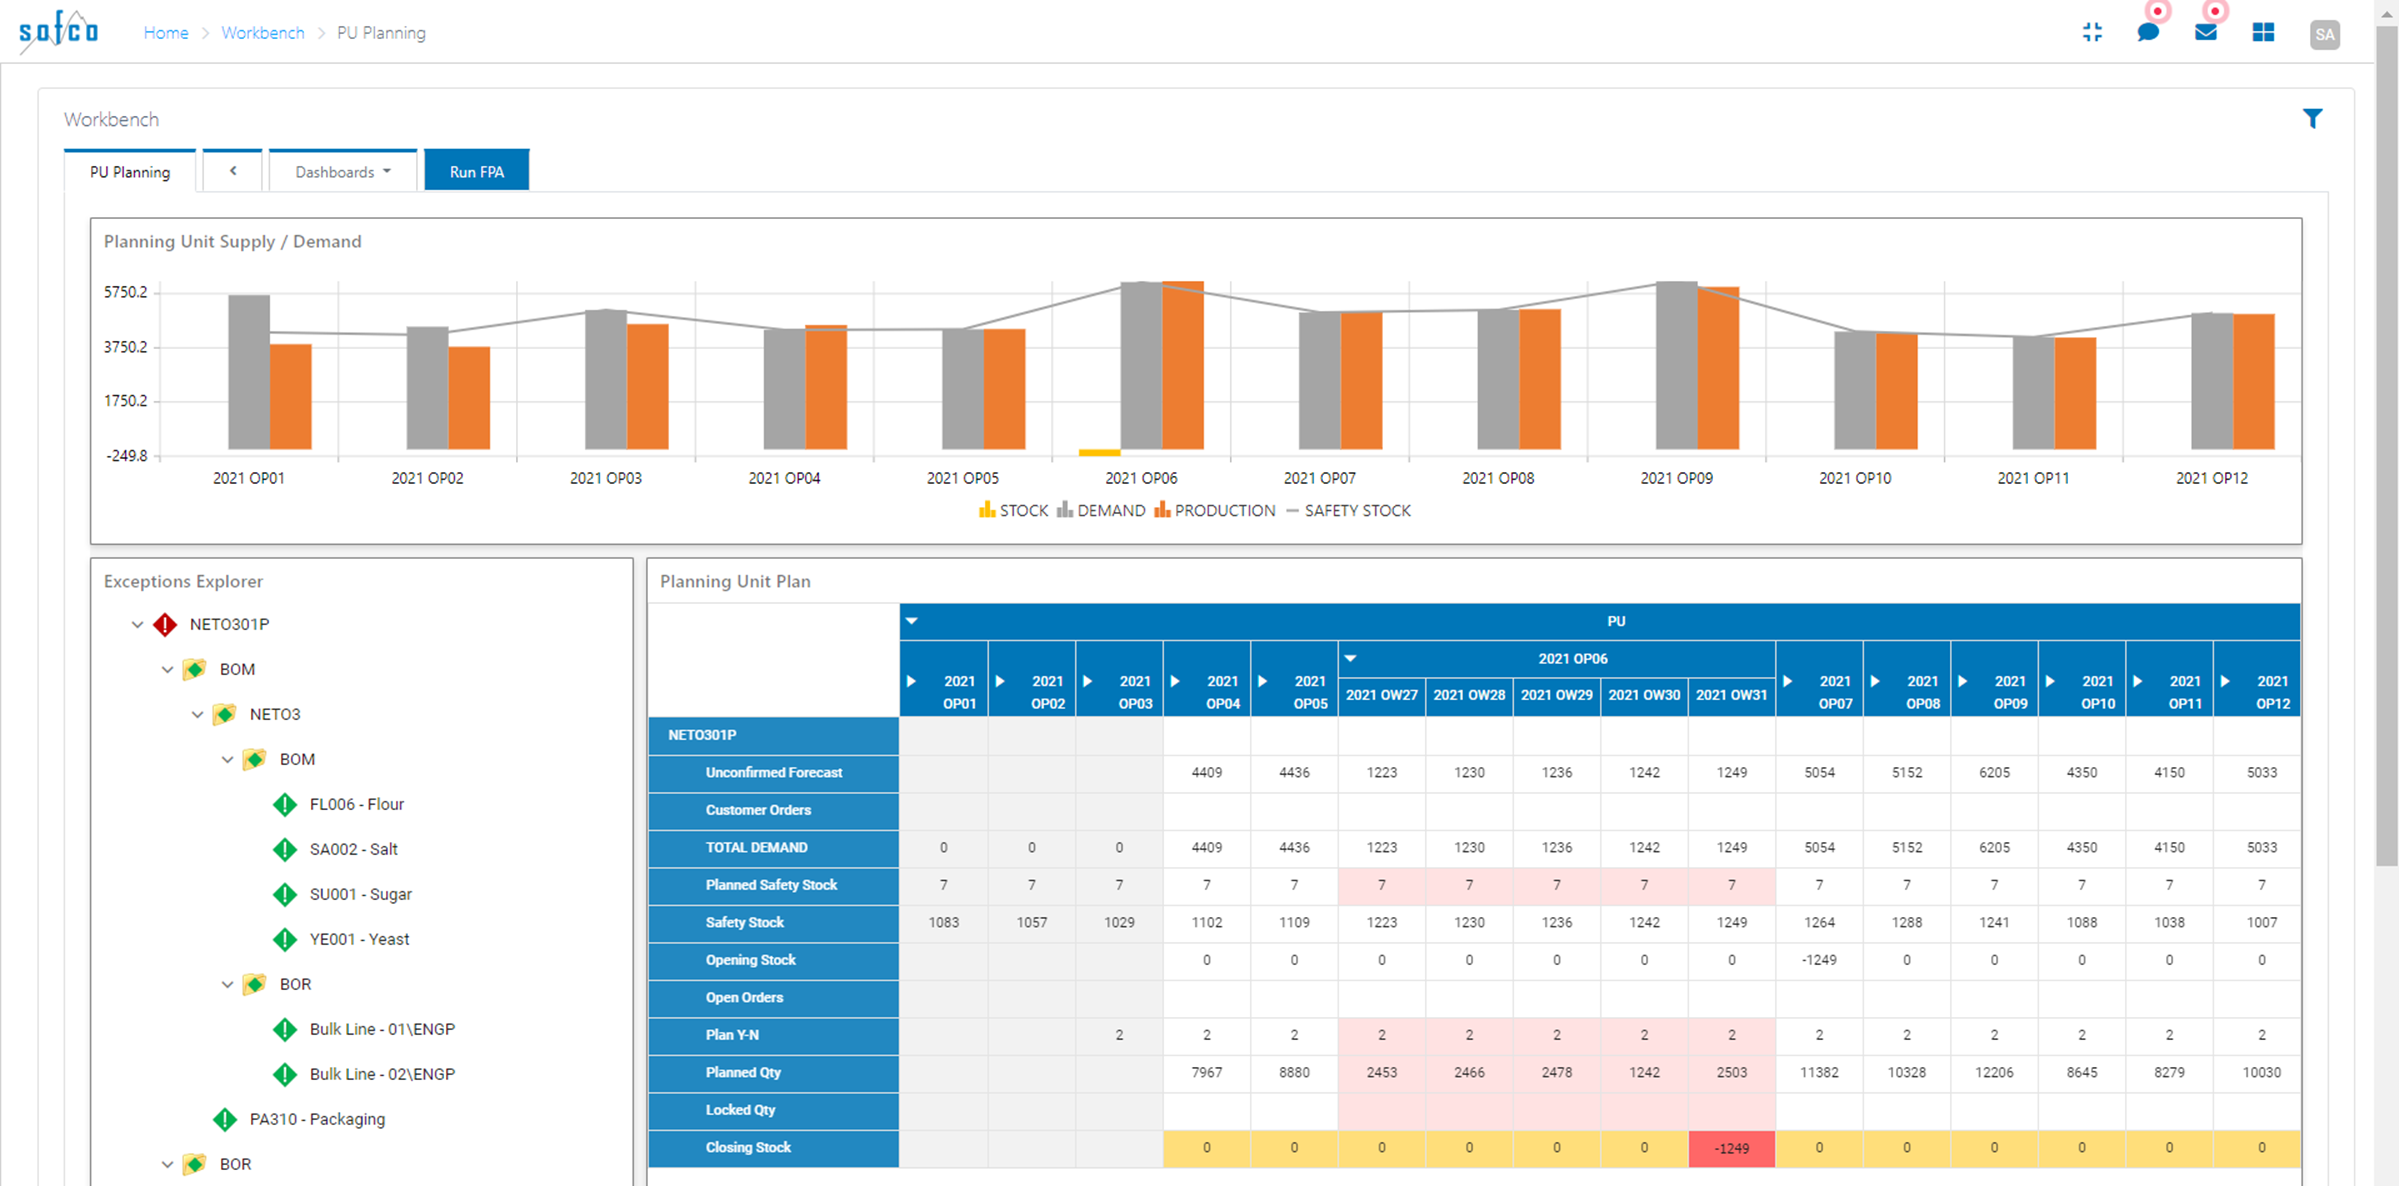Screen dimensions: 2399x1186
Task: Select the red -1249 Closing Stock cell
Action: tap(1731, 1148)
